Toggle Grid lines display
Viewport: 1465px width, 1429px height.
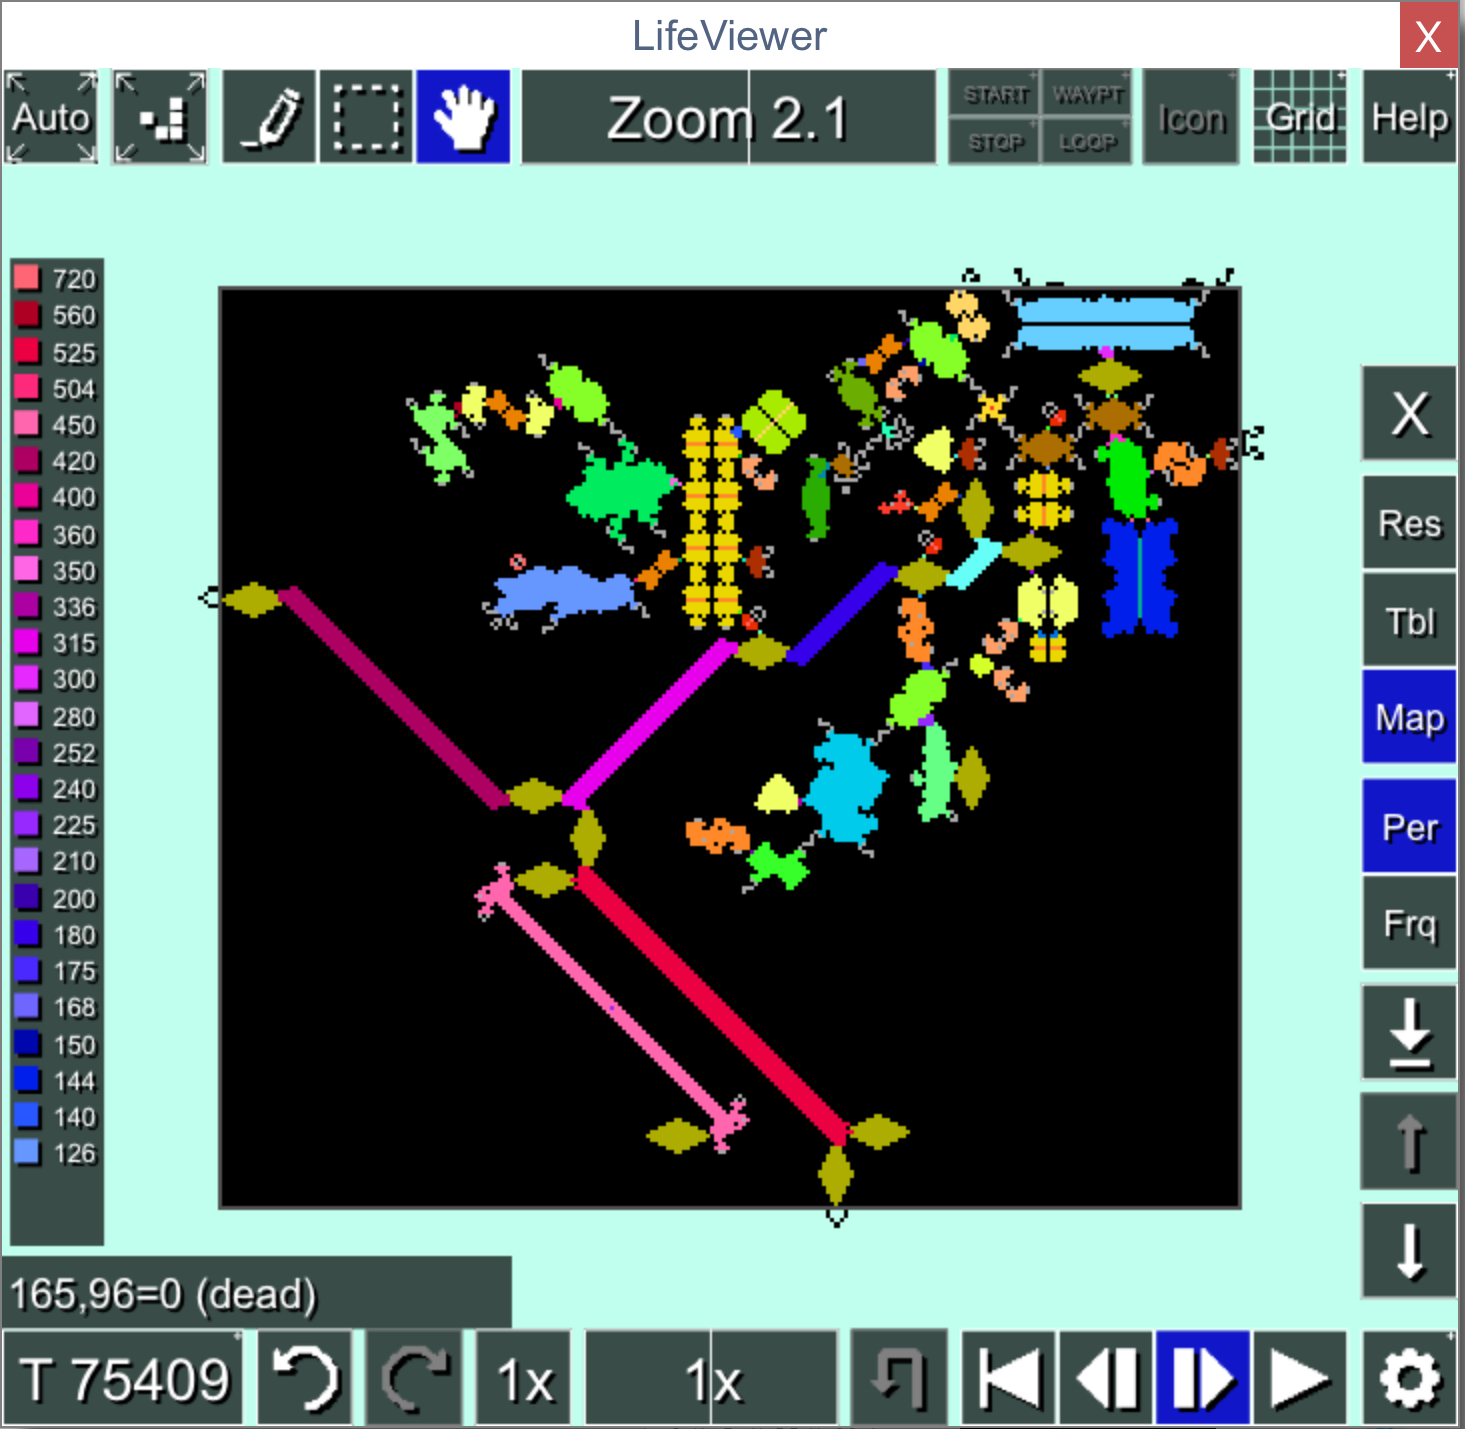tap(1300, 117)
